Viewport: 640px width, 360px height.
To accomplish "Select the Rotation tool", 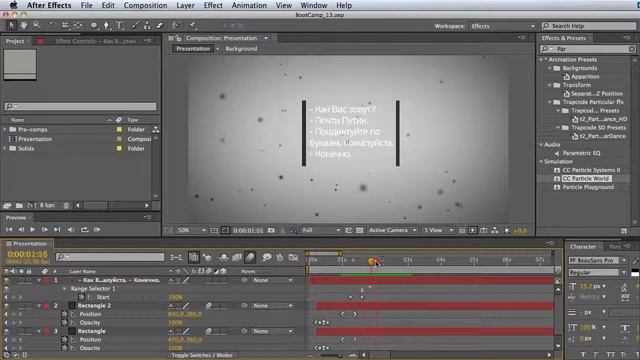I will (x=52, y=25).
